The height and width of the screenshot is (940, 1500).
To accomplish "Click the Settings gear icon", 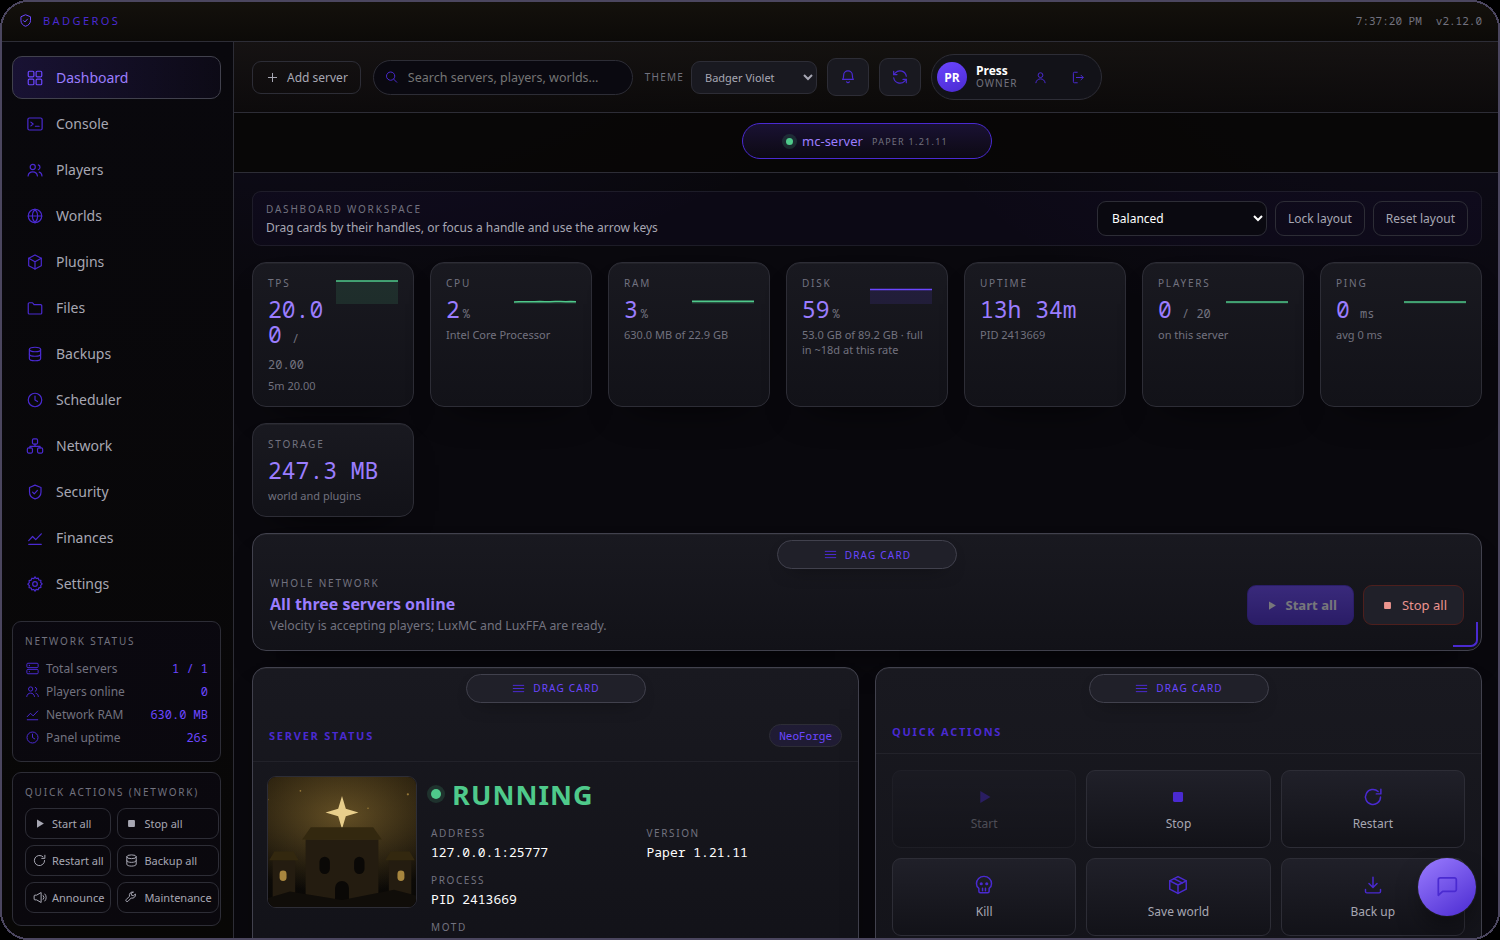I will 35,584.
